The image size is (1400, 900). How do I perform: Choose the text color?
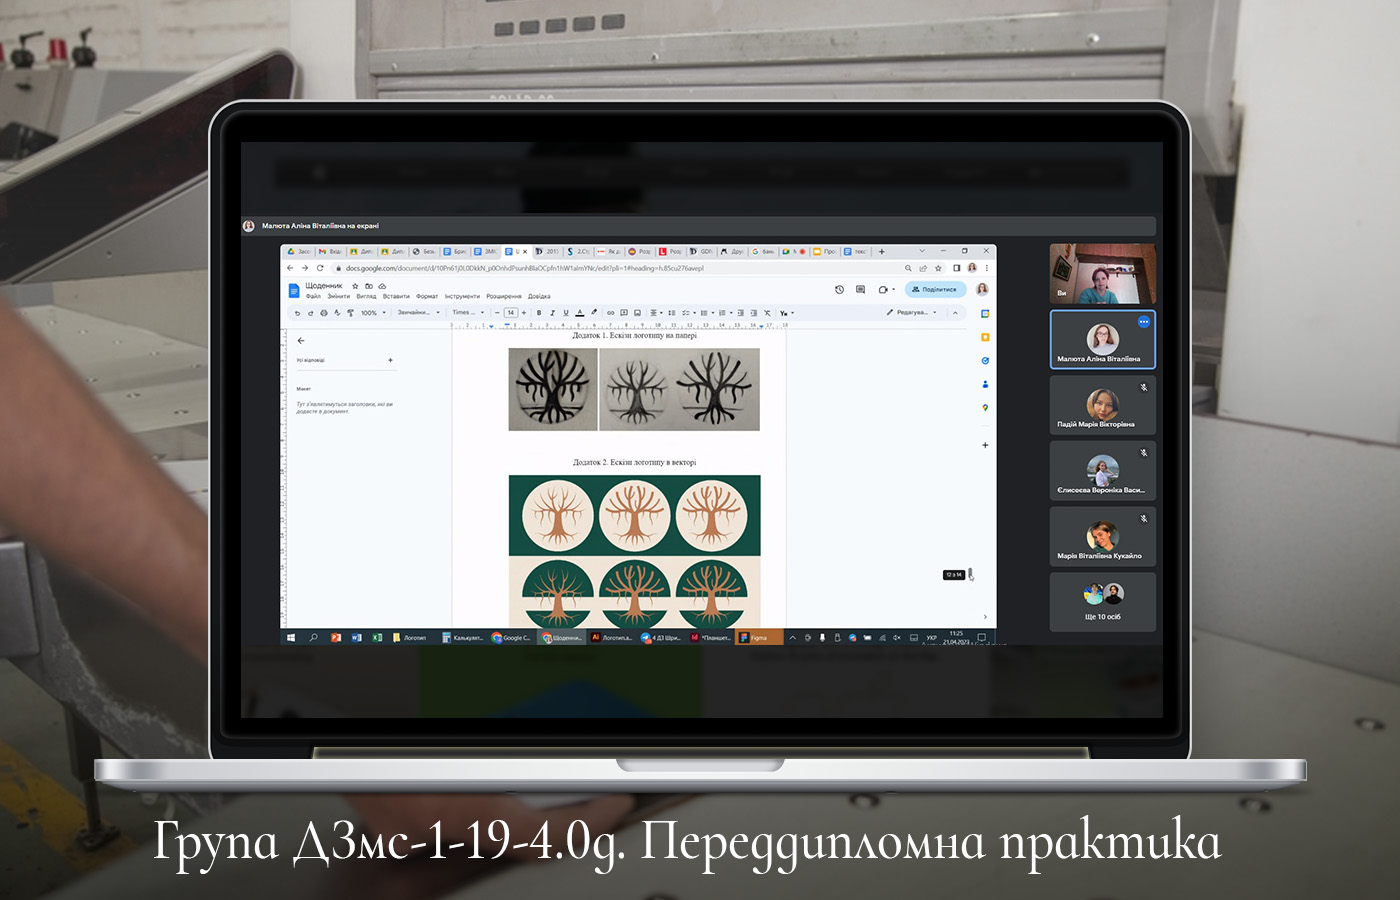tap(580, 313)
